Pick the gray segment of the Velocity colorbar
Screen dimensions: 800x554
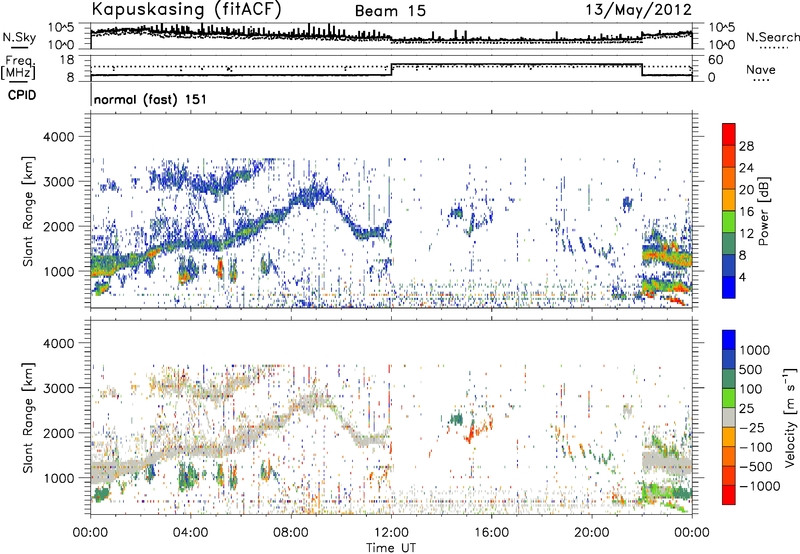729,418
